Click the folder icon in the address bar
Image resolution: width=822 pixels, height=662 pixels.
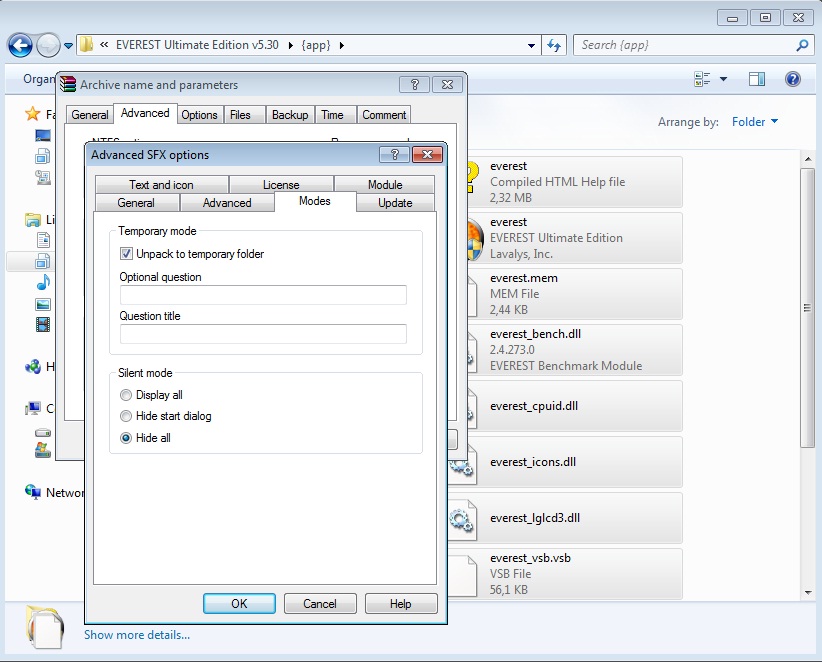coord(86,45)
